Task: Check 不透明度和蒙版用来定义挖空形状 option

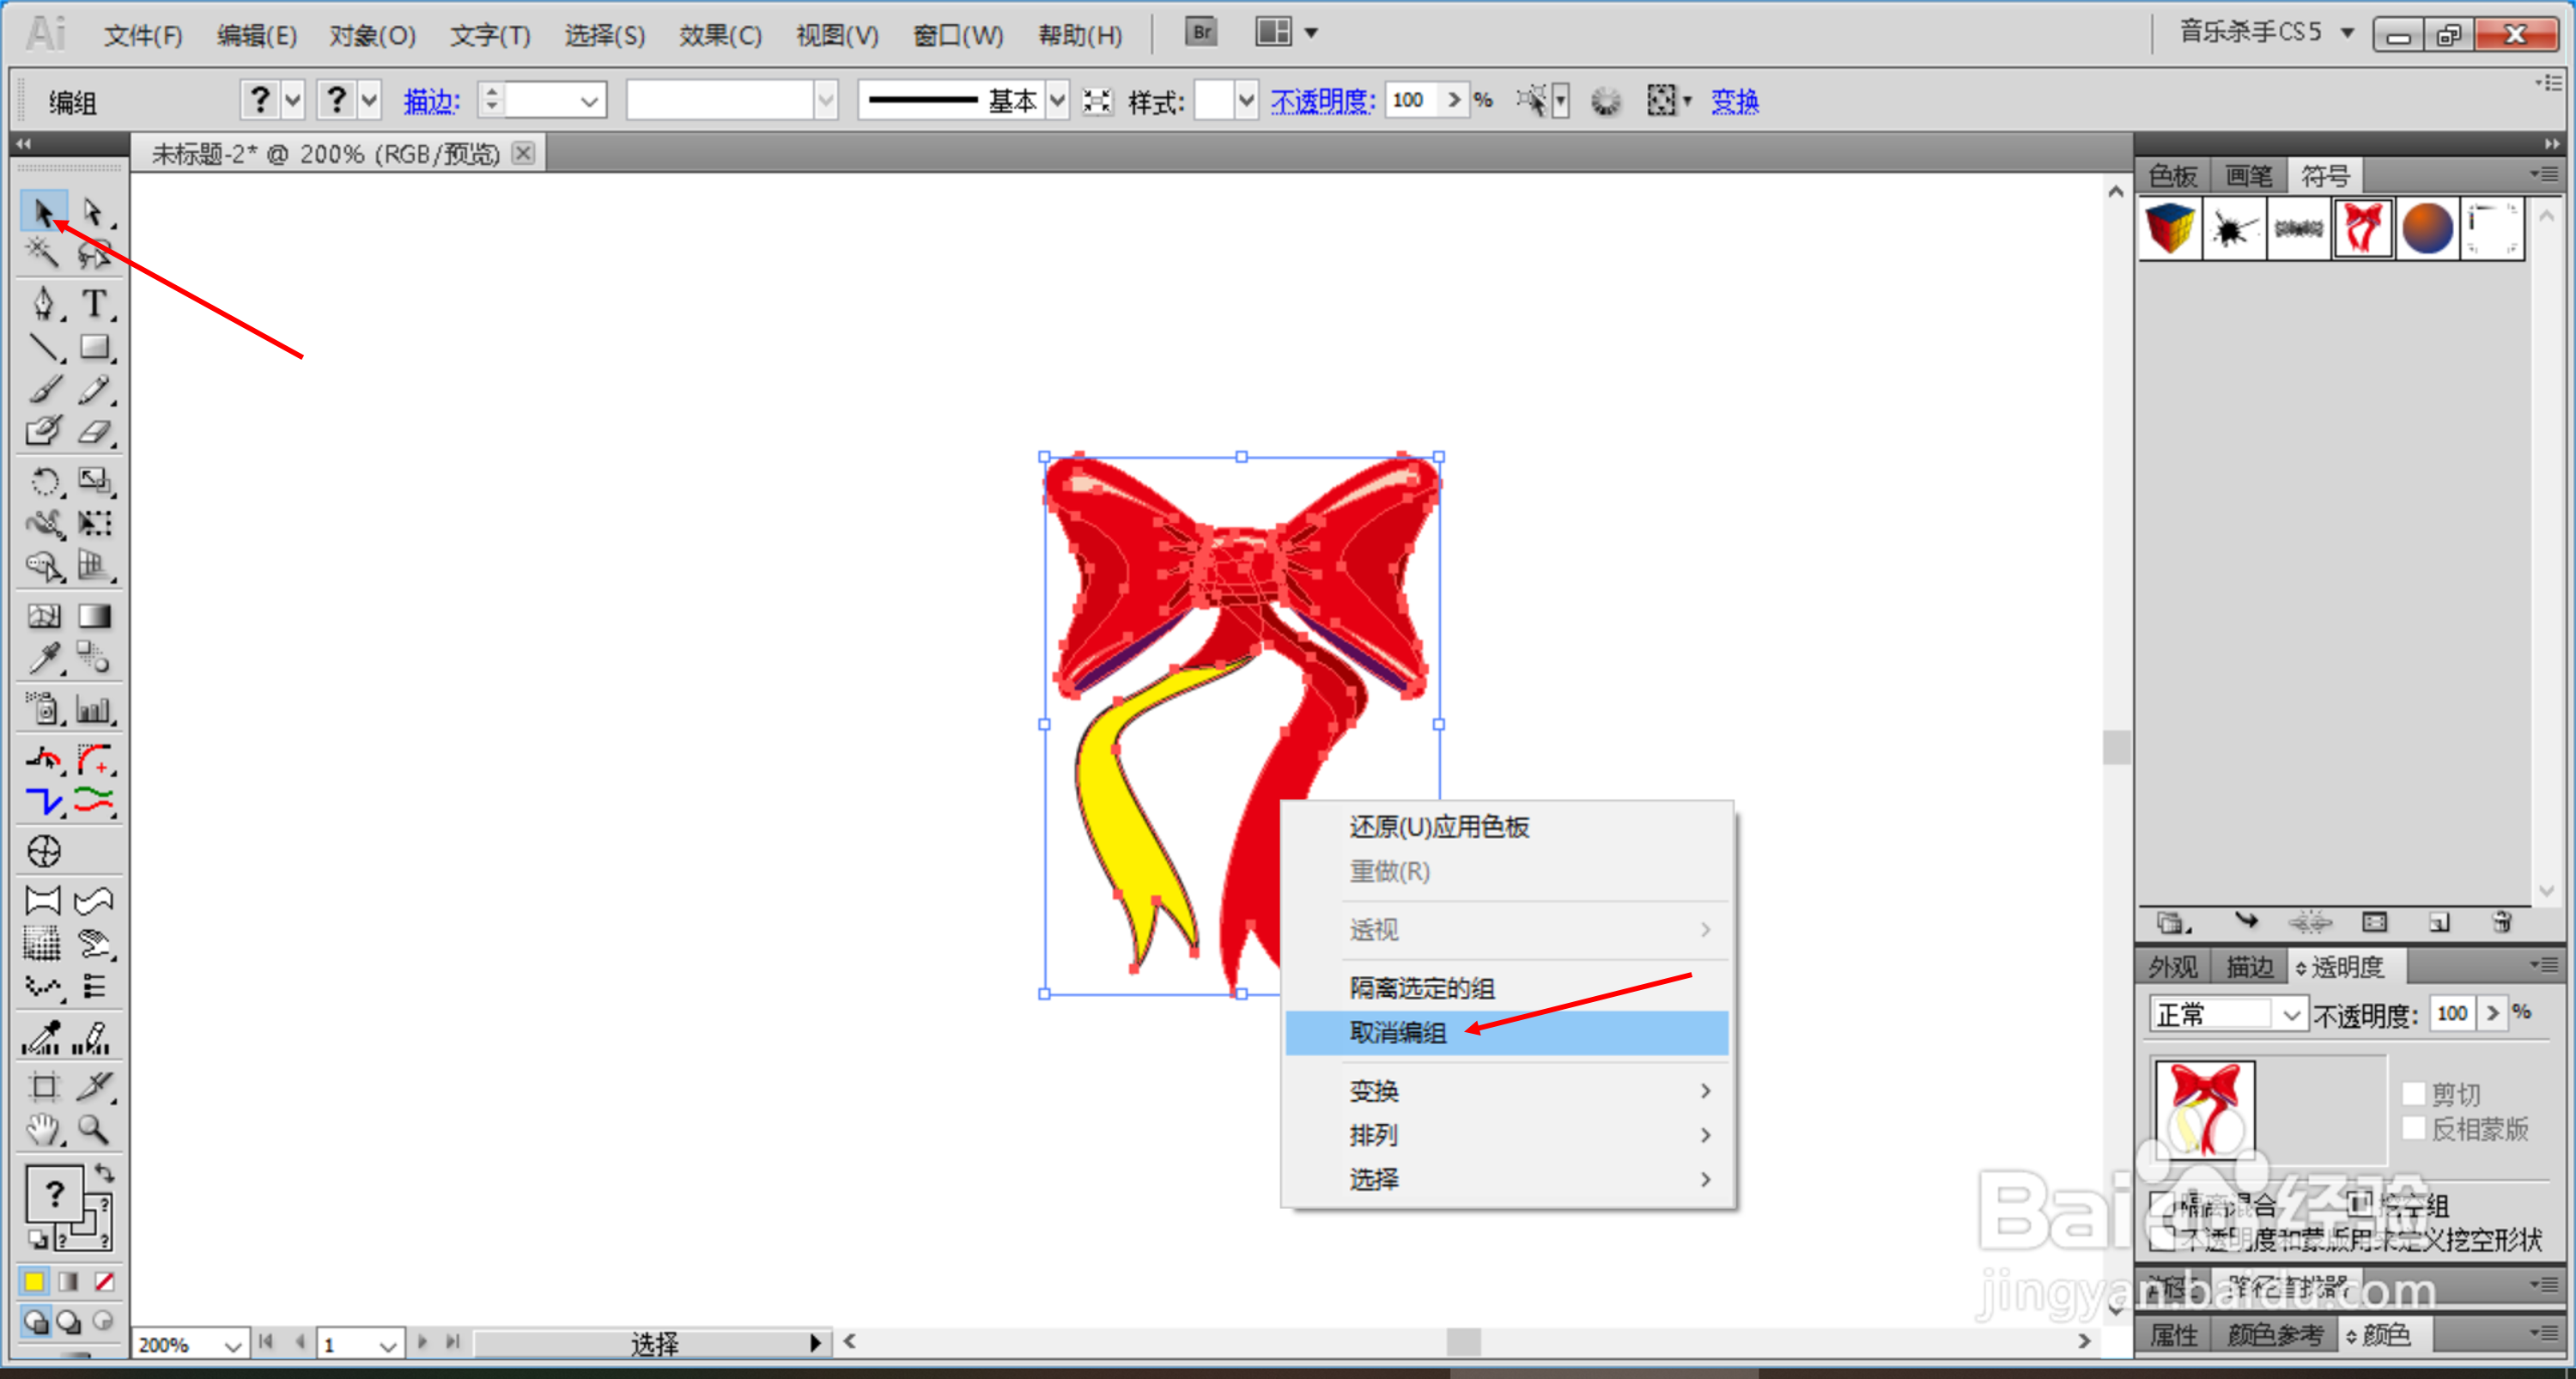Action: pos(2161,1239)
